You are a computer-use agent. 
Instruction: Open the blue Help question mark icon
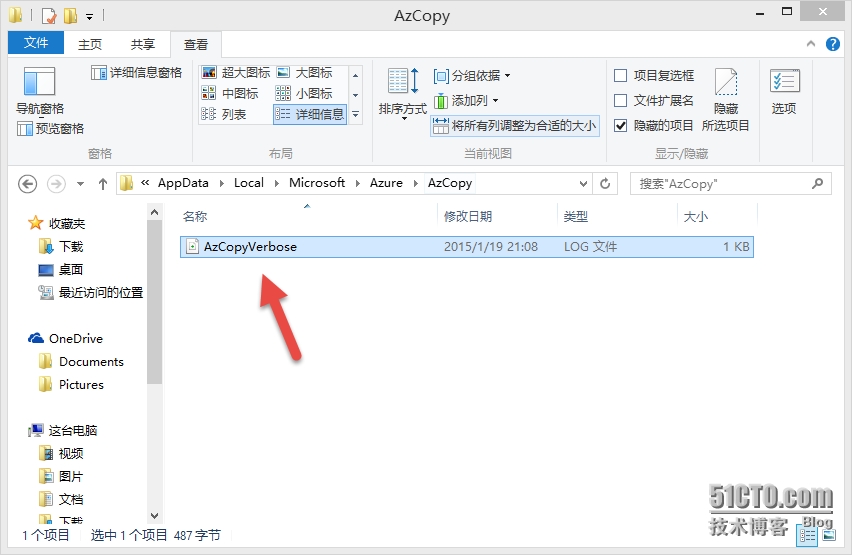coord(833,43)
